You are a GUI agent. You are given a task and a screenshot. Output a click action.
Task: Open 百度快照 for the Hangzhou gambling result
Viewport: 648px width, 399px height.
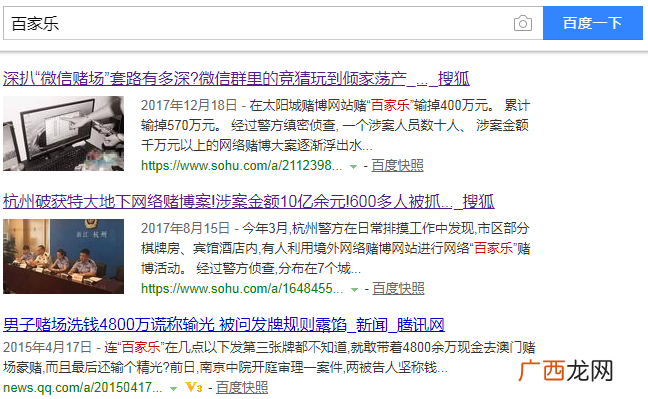398,289
